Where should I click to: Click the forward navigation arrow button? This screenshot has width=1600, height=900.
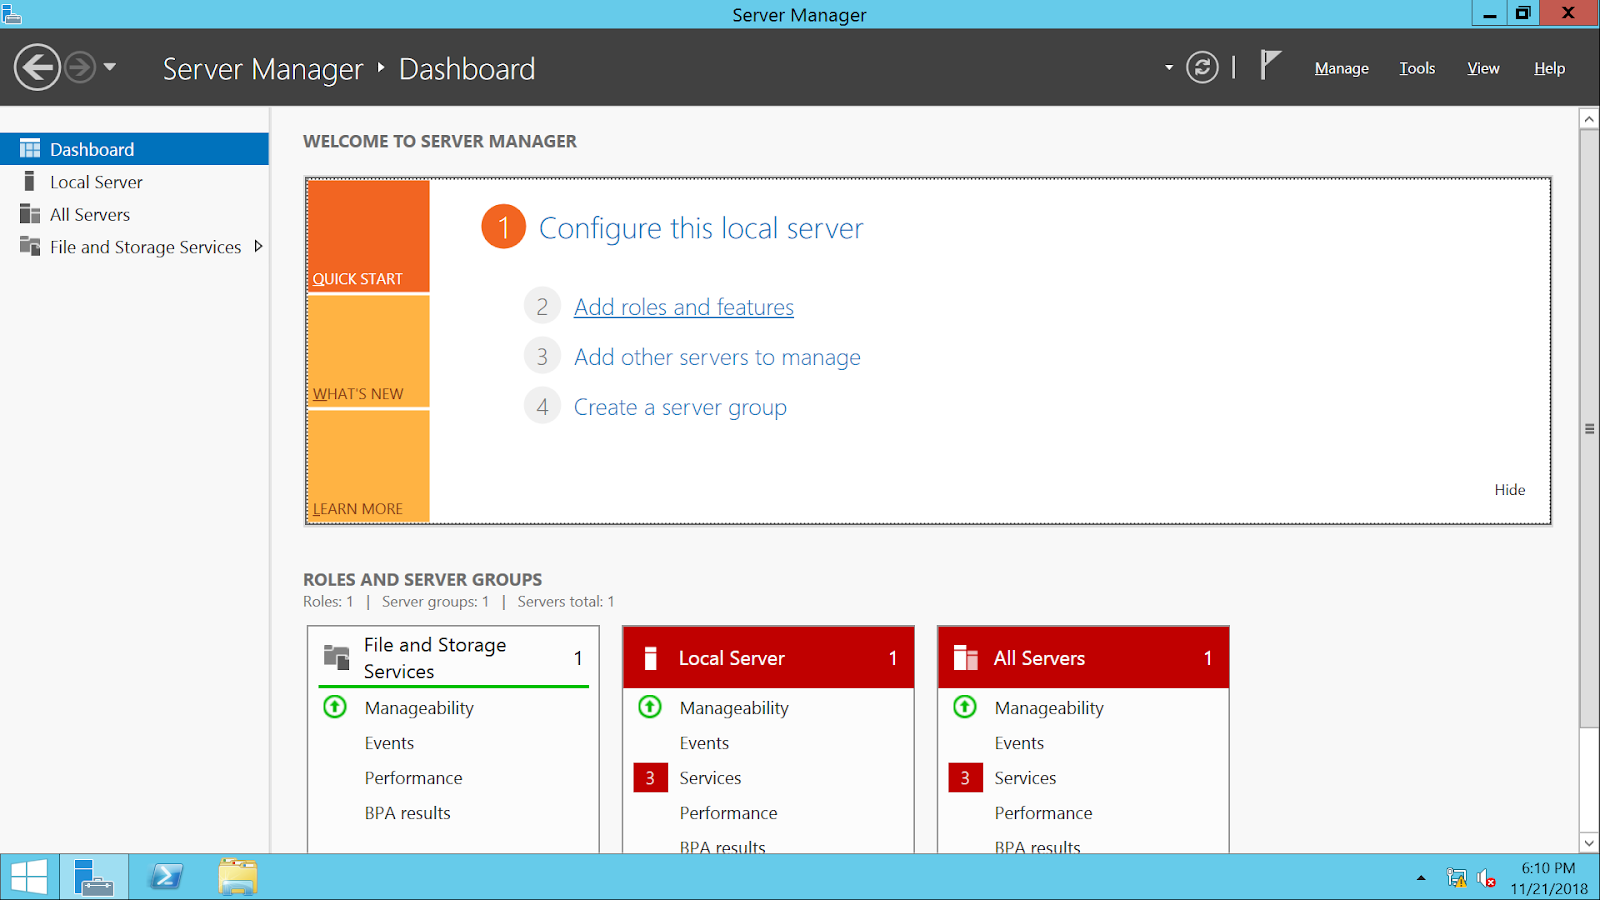(80, 68)
